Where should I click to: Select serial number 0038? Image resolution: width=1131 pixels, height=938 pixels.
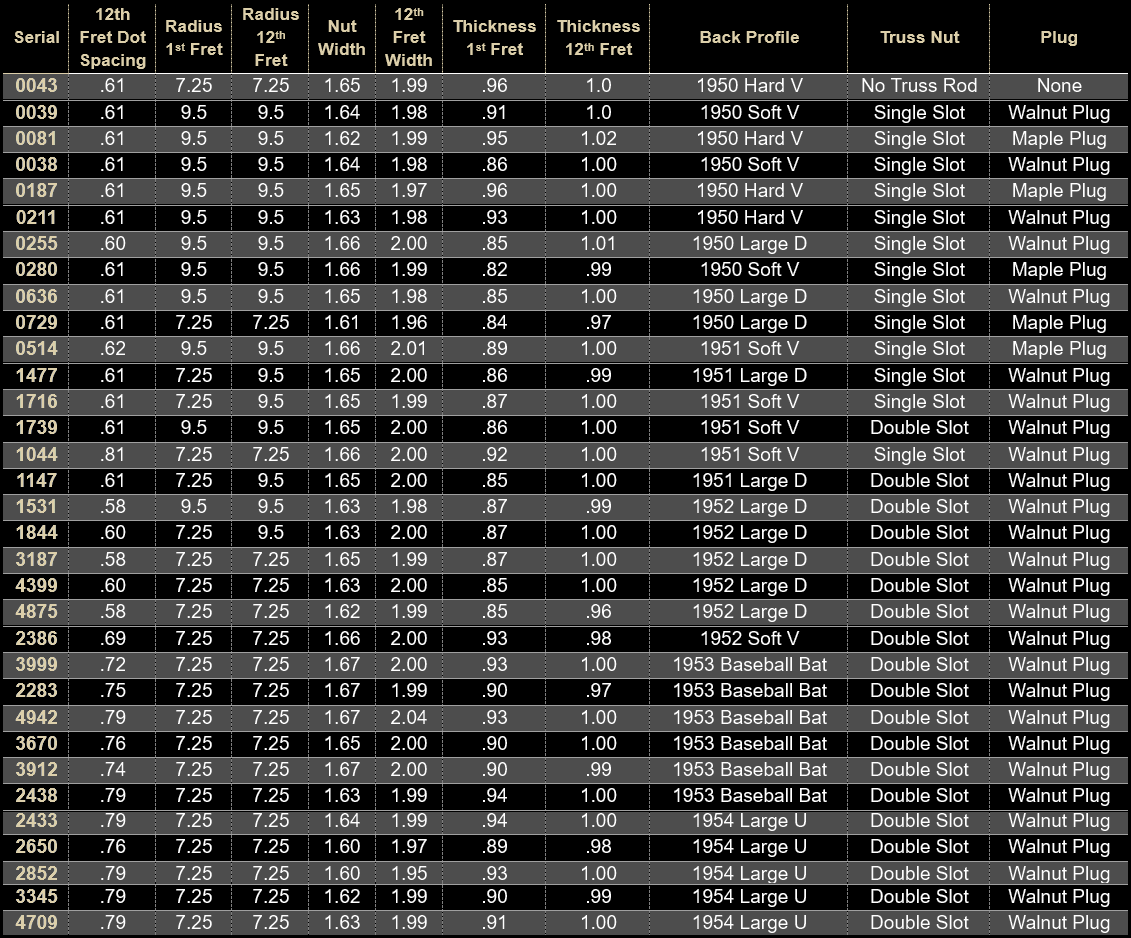click(37, 165)
